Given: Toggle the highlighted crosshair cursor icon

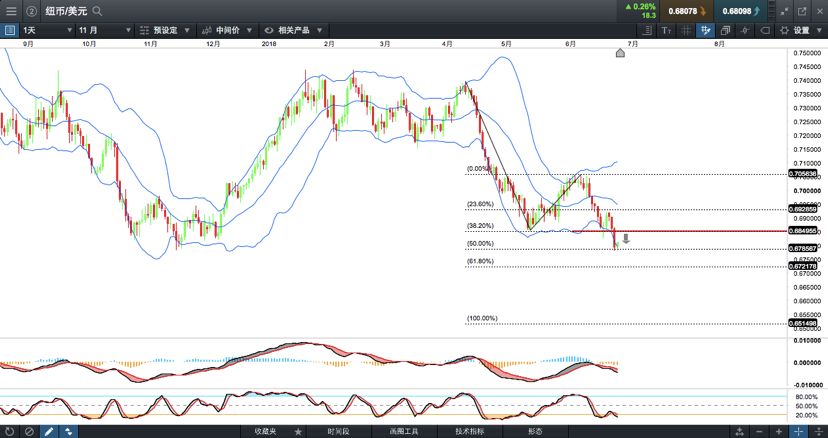Looking at the screenshot, I should (798, 432).
